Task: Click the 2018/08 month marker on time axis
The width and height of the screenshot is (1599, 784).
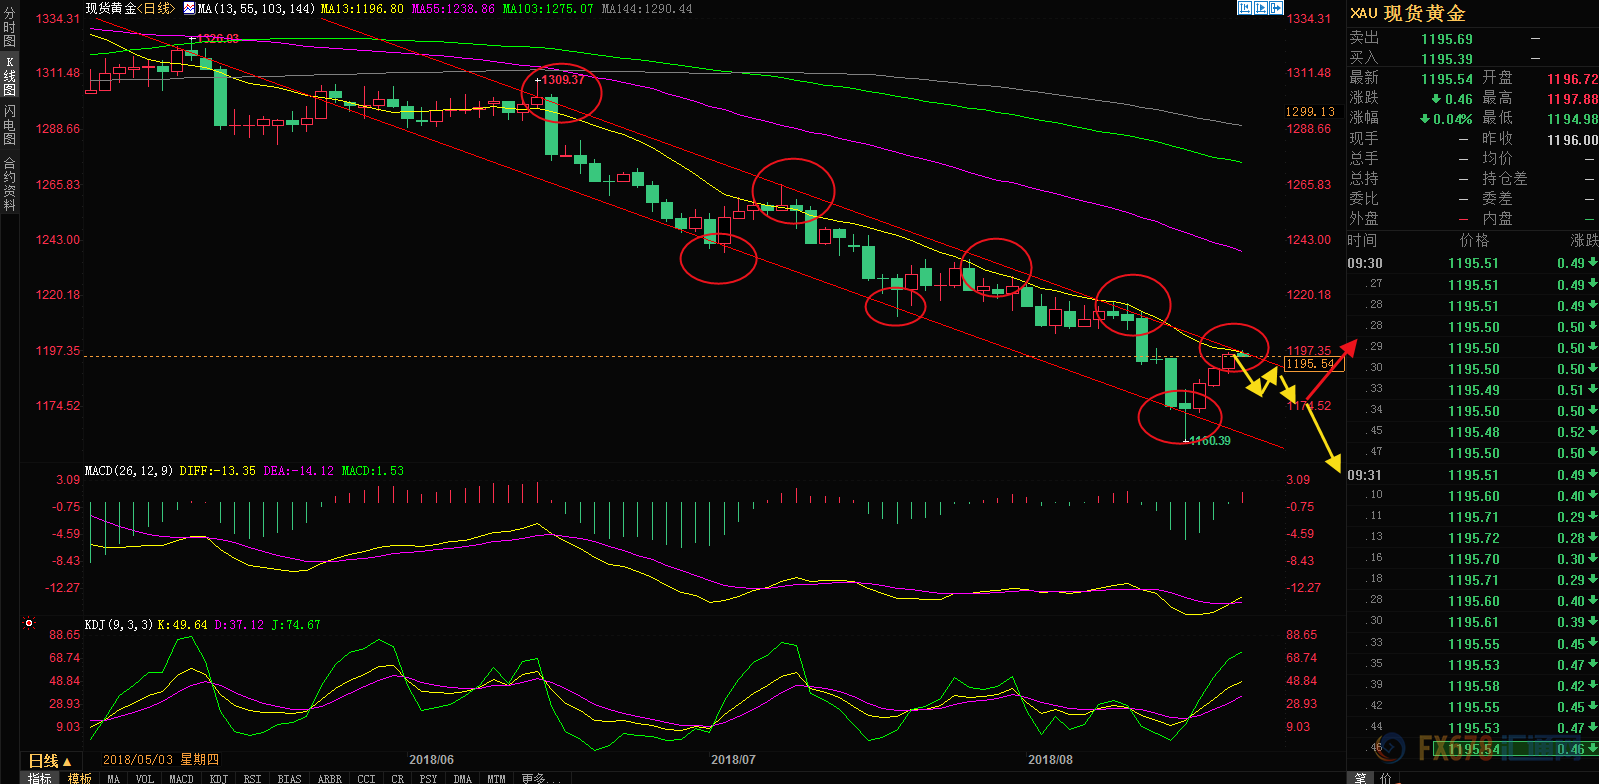Action: pyautogui.click(x=1050, y=759)
